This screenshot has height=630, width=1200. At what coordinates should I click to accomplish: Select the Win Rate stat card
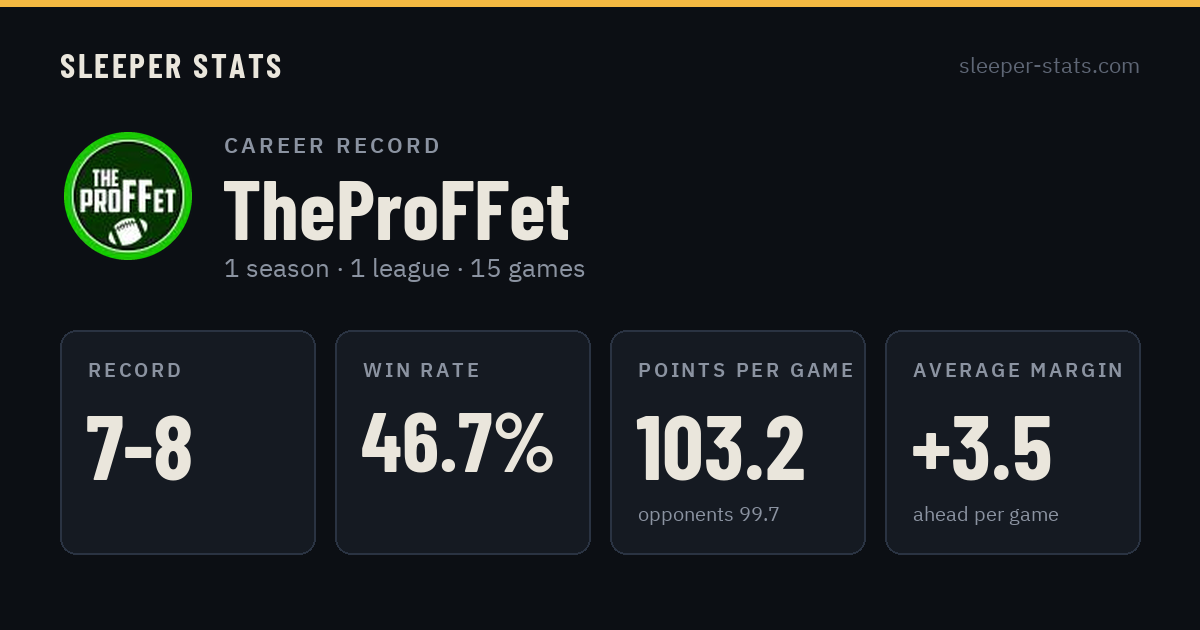pyautogui.click(x=463, y=442)
